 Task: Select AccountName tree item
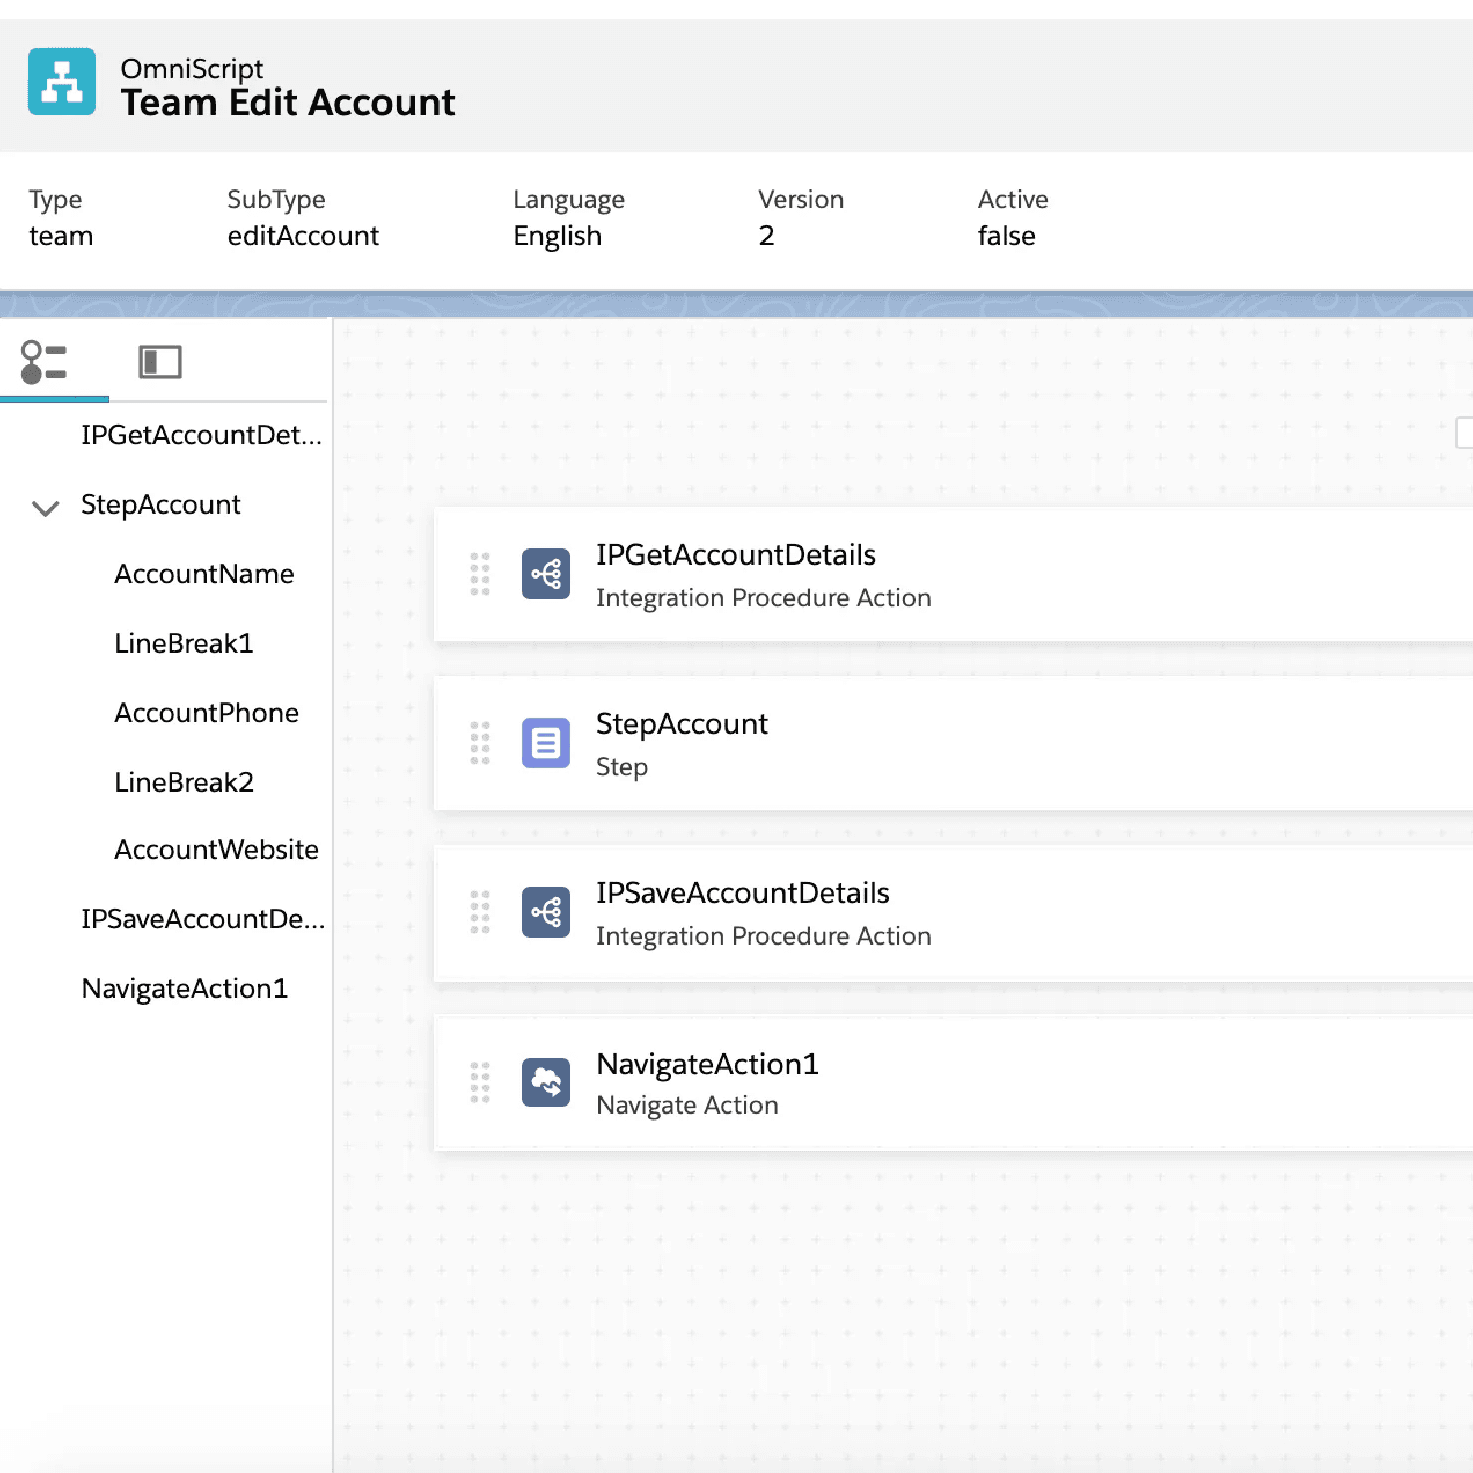tap(204, 574)
